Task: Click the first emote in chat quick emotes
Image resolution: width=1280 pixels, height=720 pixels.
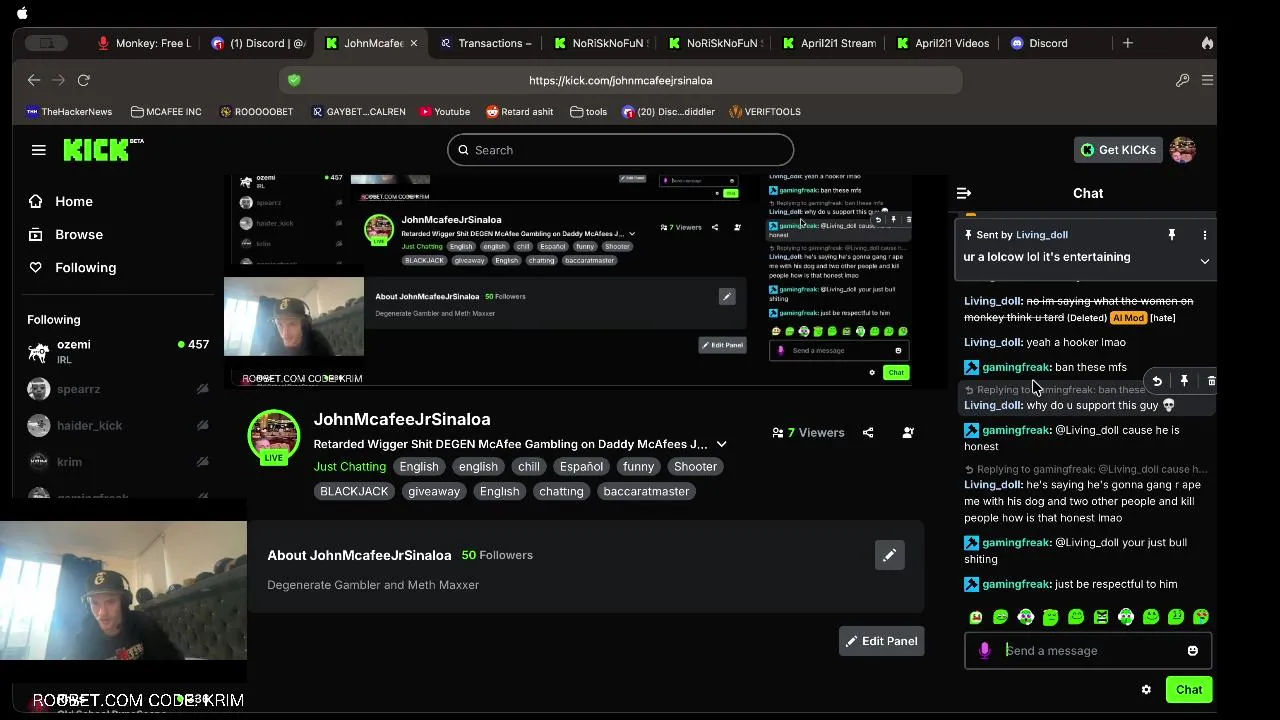Action: click(x=976, y=617)
